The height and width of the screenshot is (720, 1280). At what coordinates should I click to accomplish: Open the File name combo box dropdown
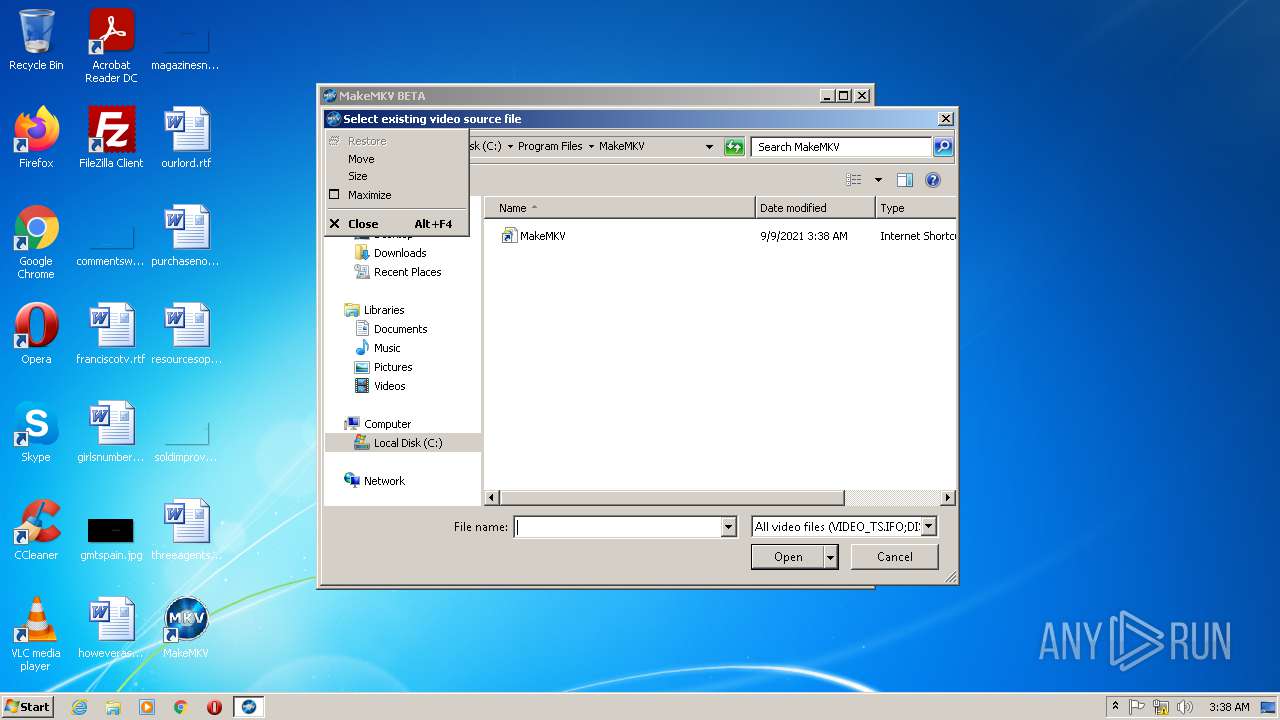pyautogui.click(x=728, y=527)
